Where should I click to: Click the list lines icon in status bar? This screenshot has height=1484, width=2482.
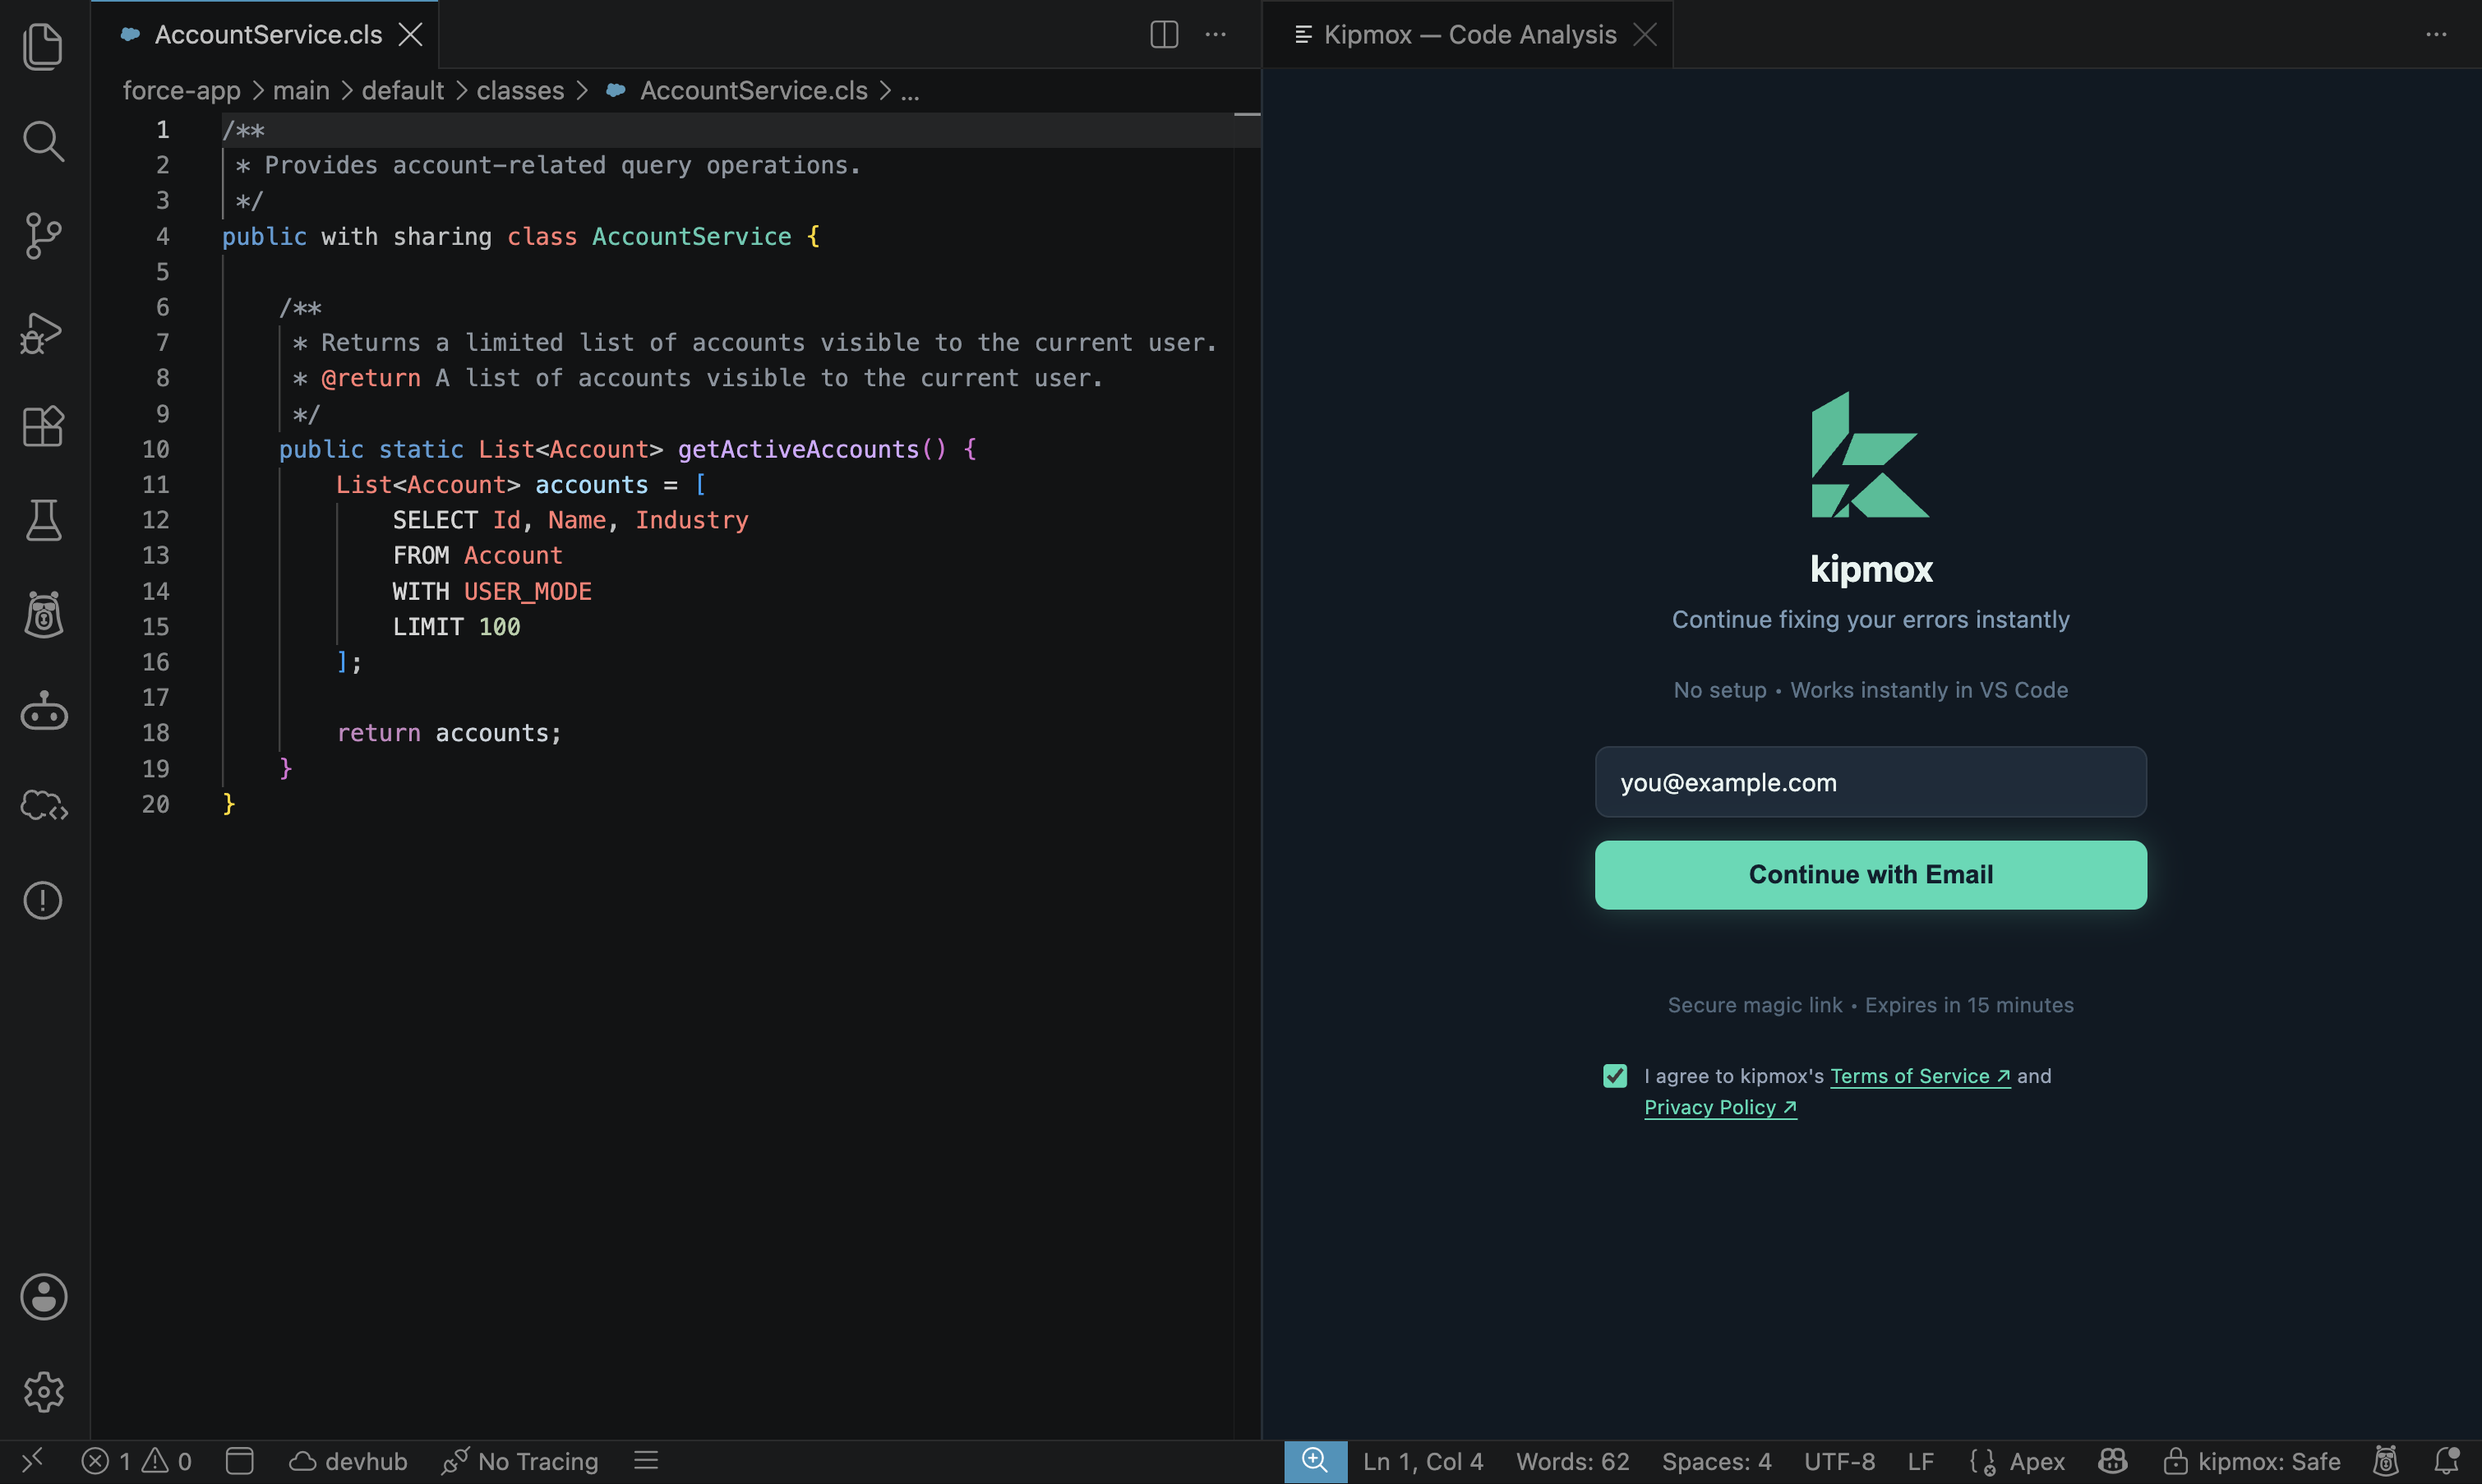tap(646, 1461)
